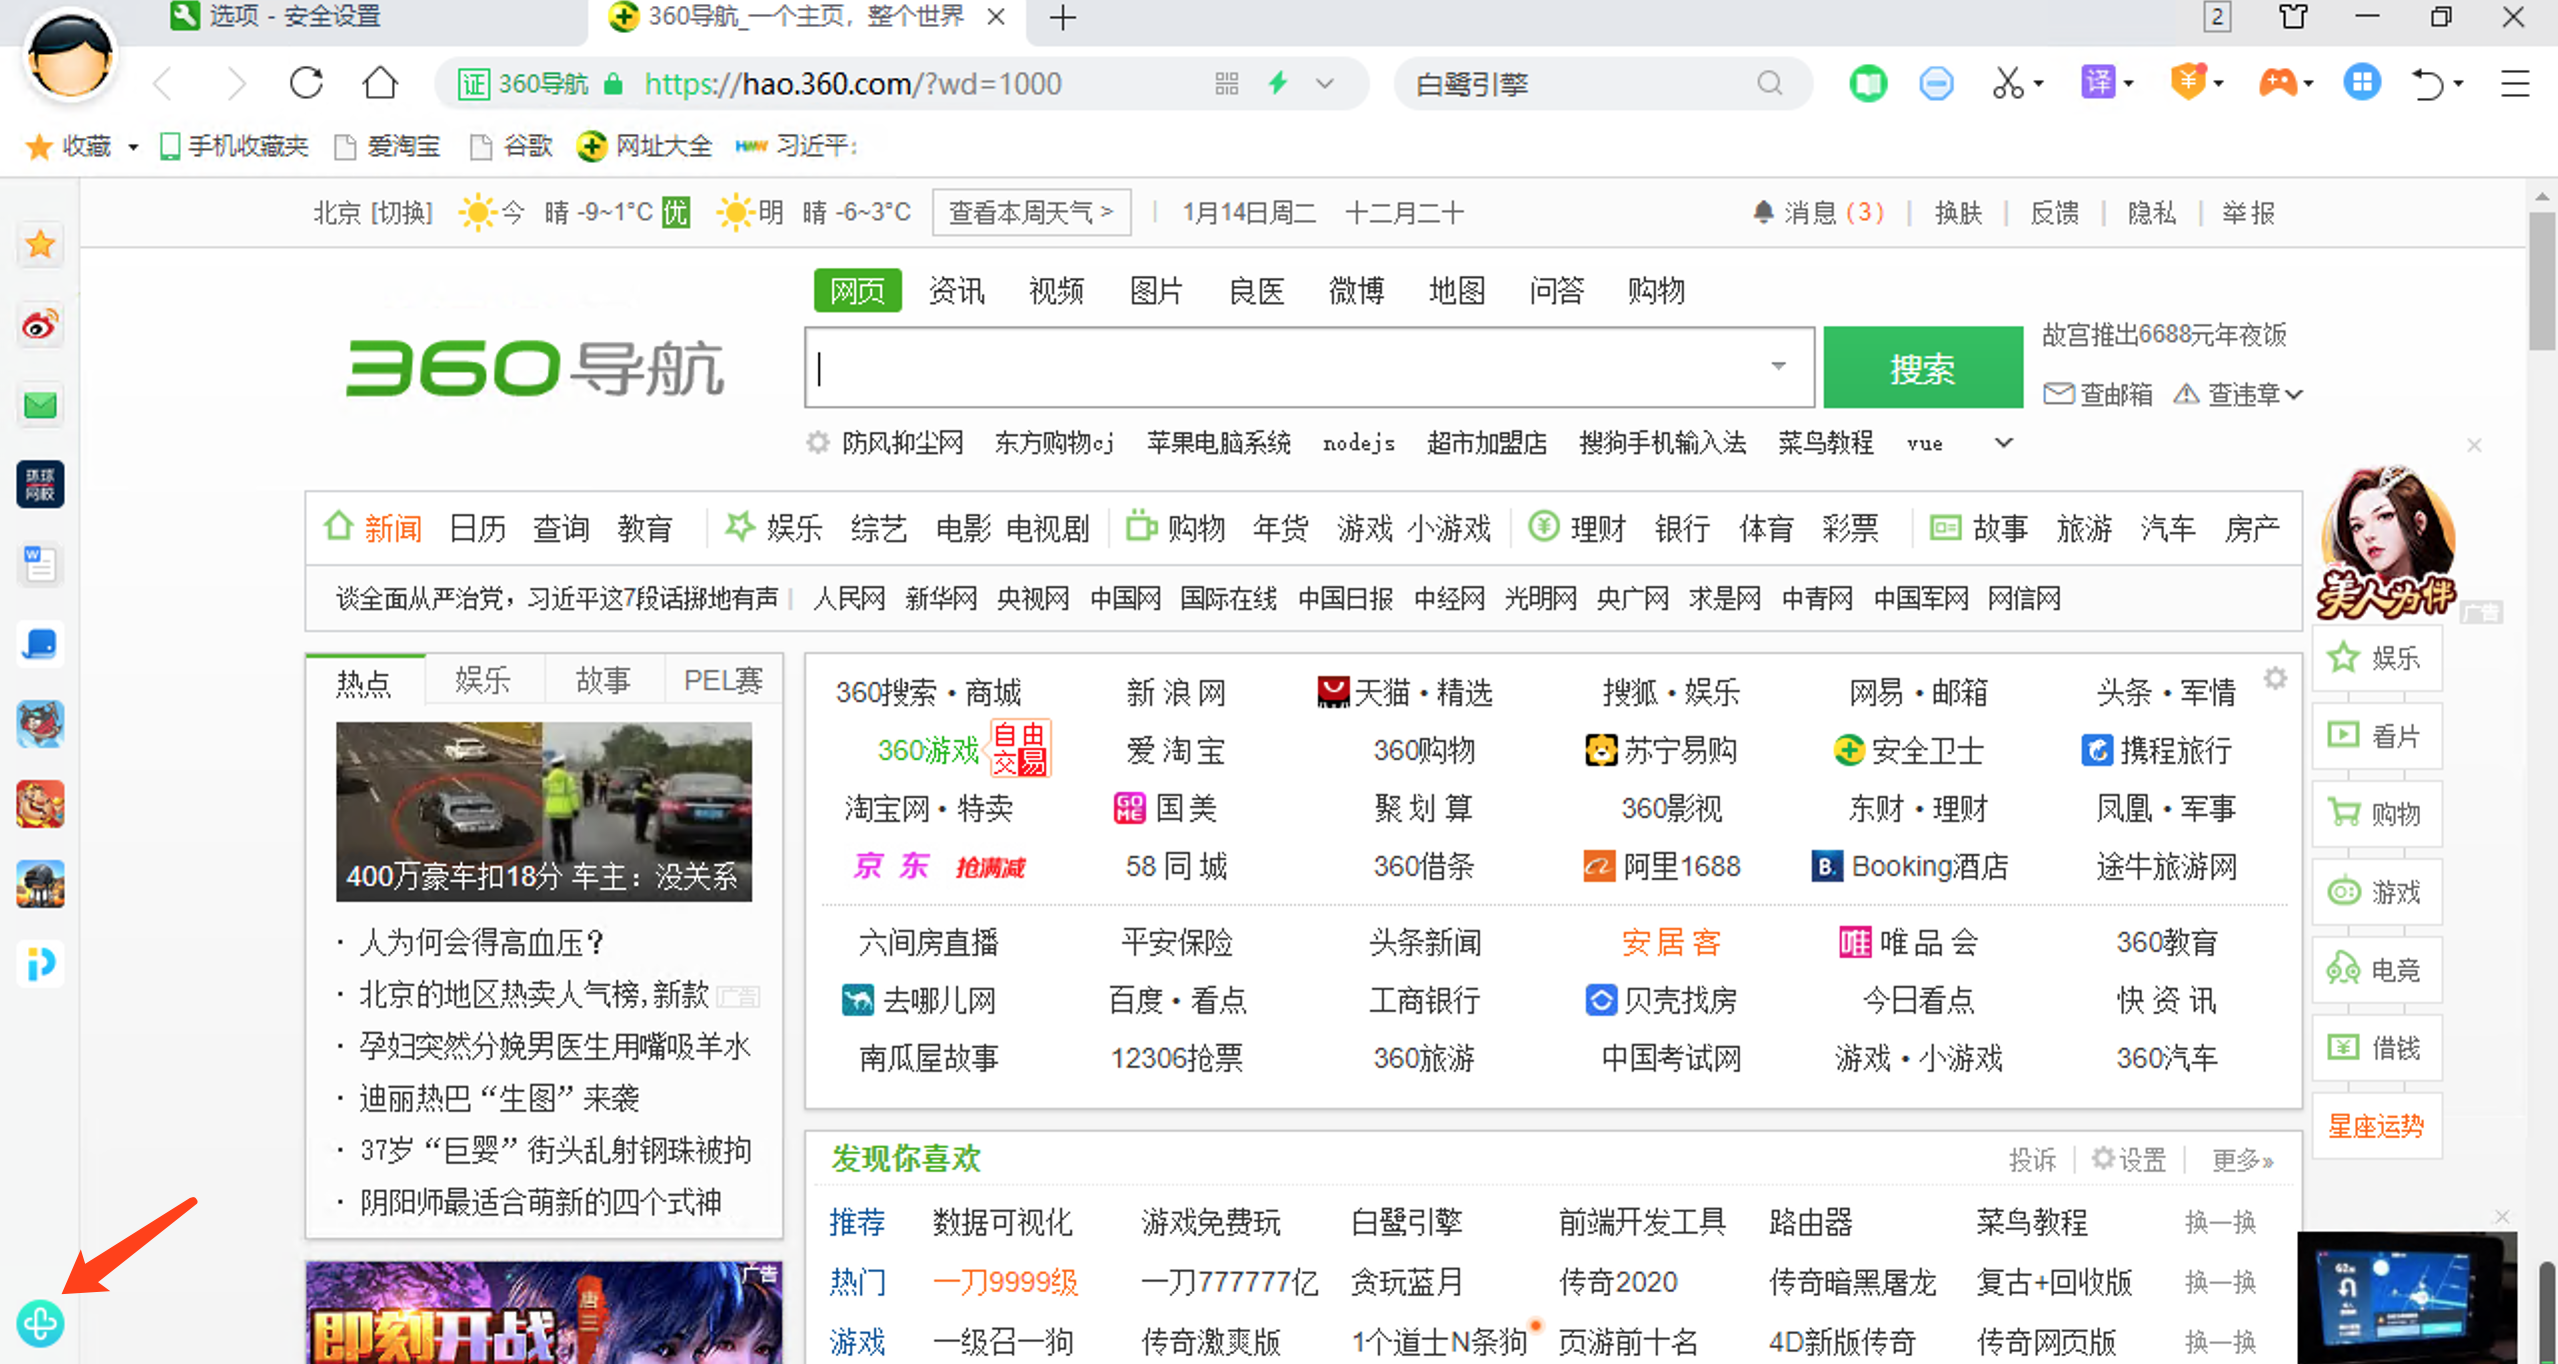Switch to the PEL赛 news tab
2558x1364 pixels.
[x=723, y=681]
